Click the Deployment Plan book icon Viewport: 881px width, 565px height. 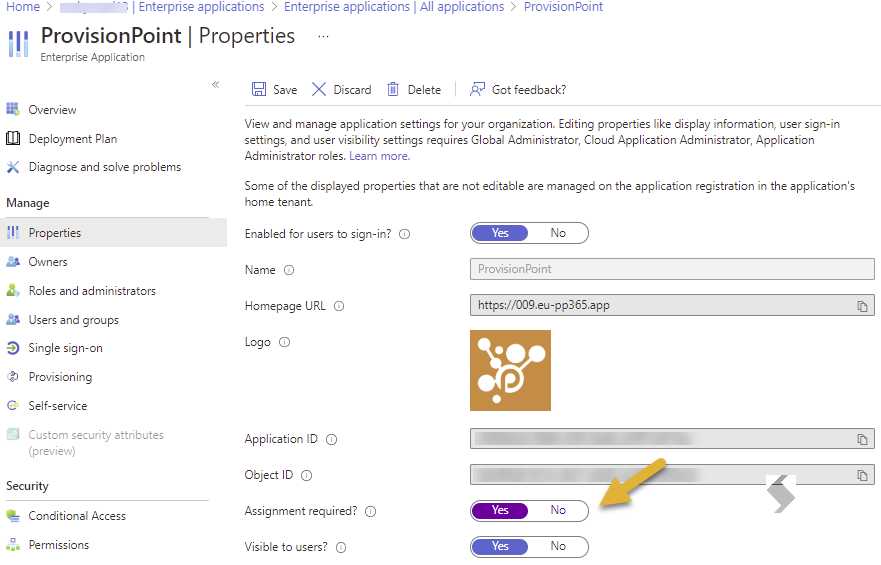coord(13,138)
